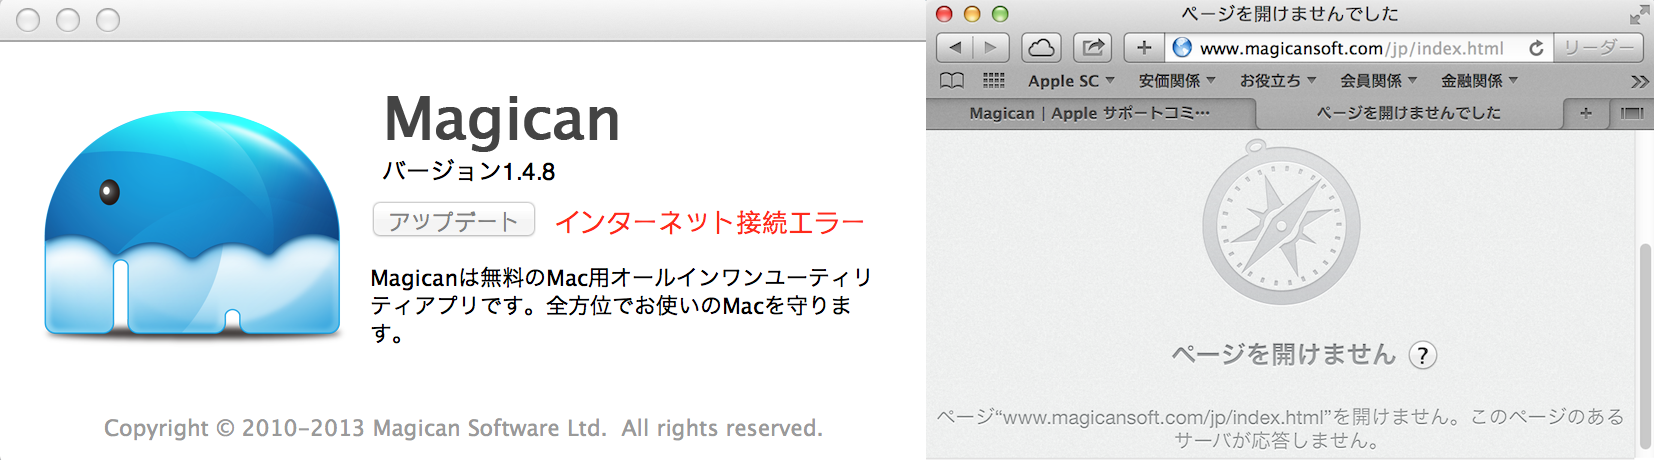Click the globe site icon in address bar
The width and height of the screenshot is (1660, 460).
tap(1182, 47)
